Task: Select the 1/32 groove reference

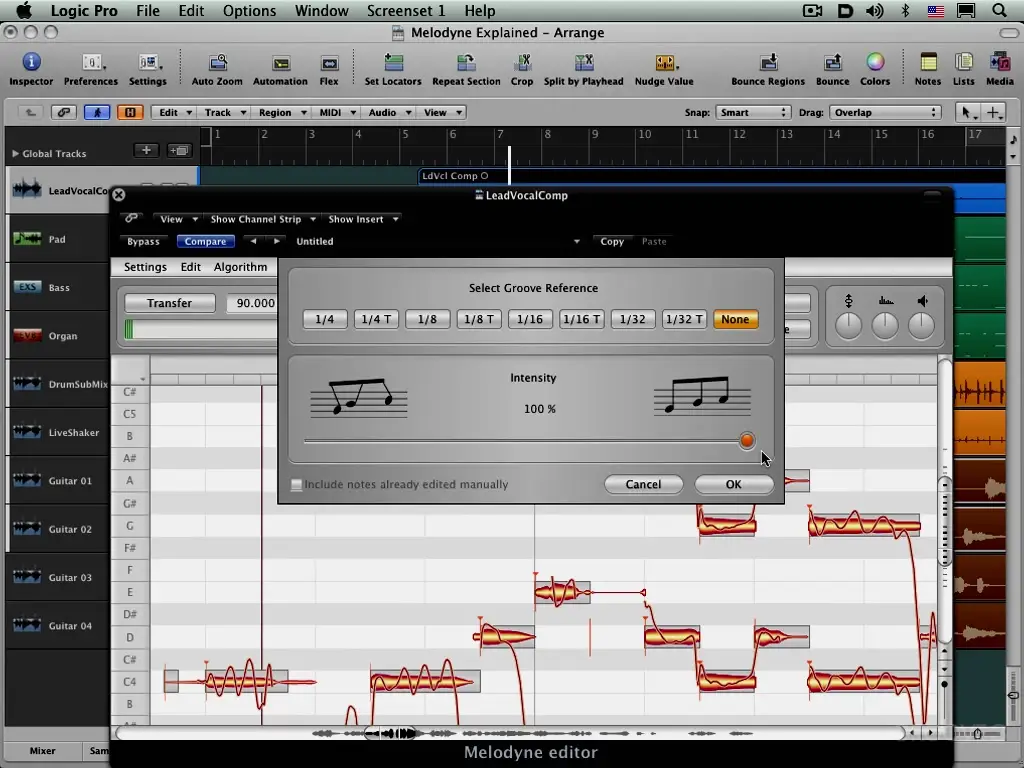Action: click(632, 319)
